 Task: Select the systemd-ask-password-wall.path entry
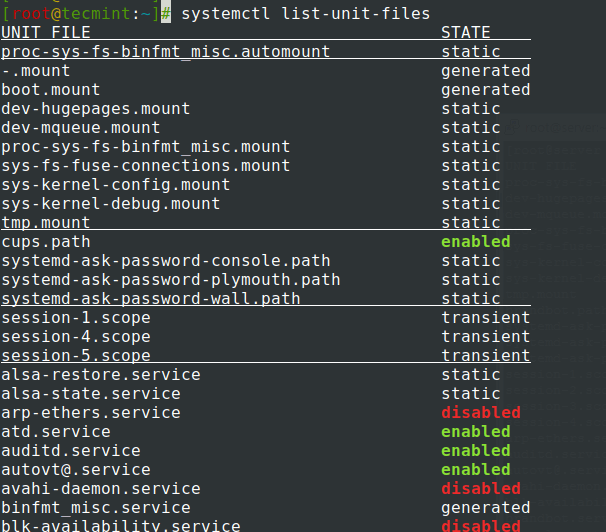point(151,299)
